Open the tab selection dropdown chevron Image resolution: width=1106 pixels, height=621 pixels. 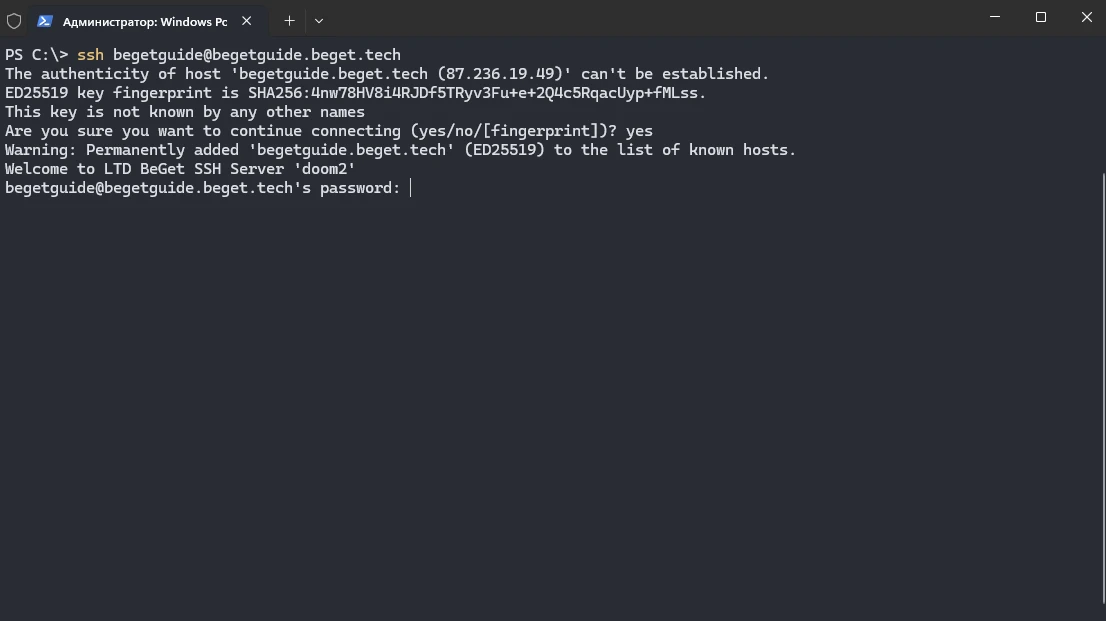point(318,20)
